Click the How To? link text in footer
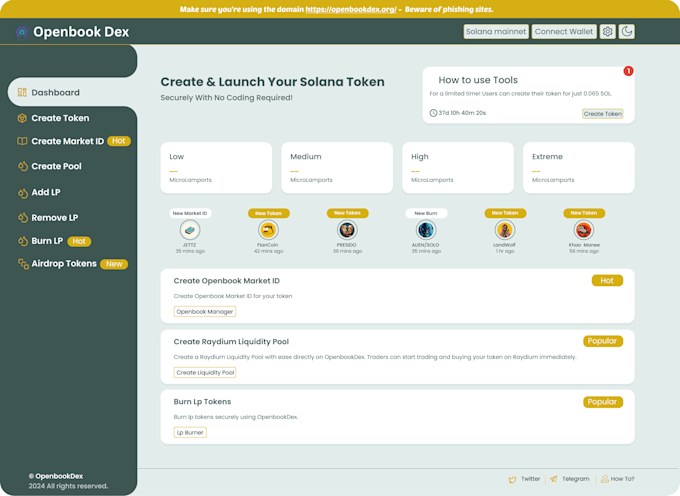 [x=622, y=479]
